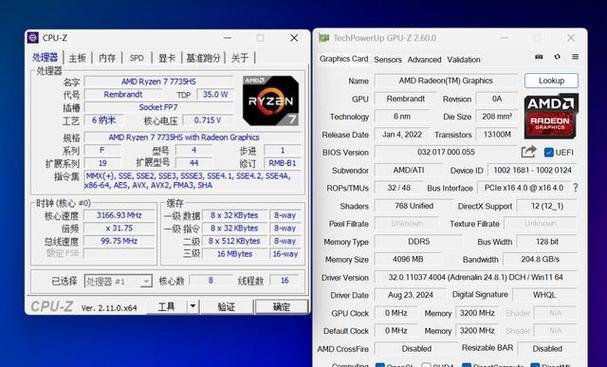This screenshot has width=607, height=367.
Task: Click the BIOS Version field 032.017.000.055
Action: tap(446, 152)
